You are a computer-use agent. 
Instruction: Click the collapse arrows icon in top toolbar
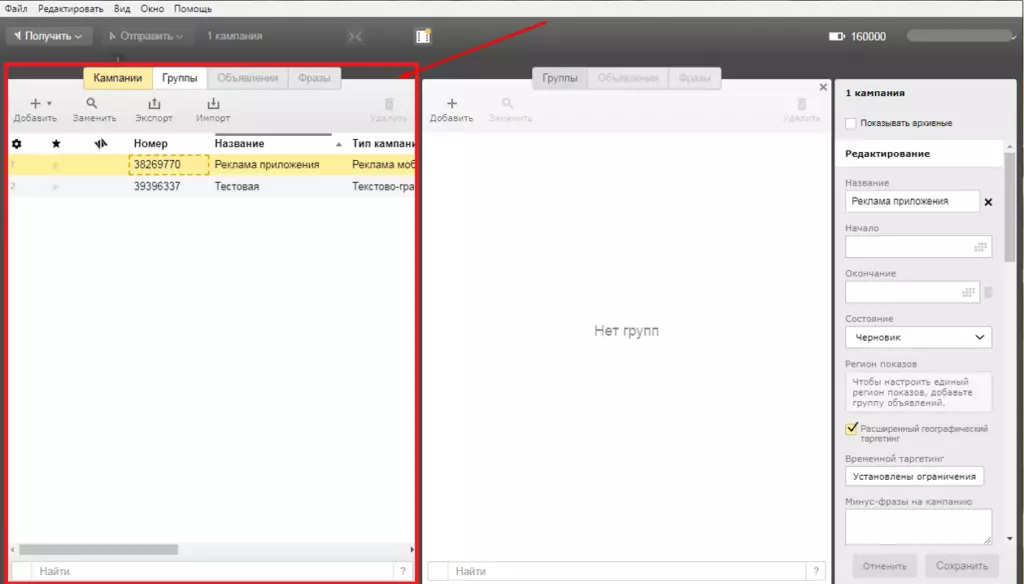click(x=355, y=36)
